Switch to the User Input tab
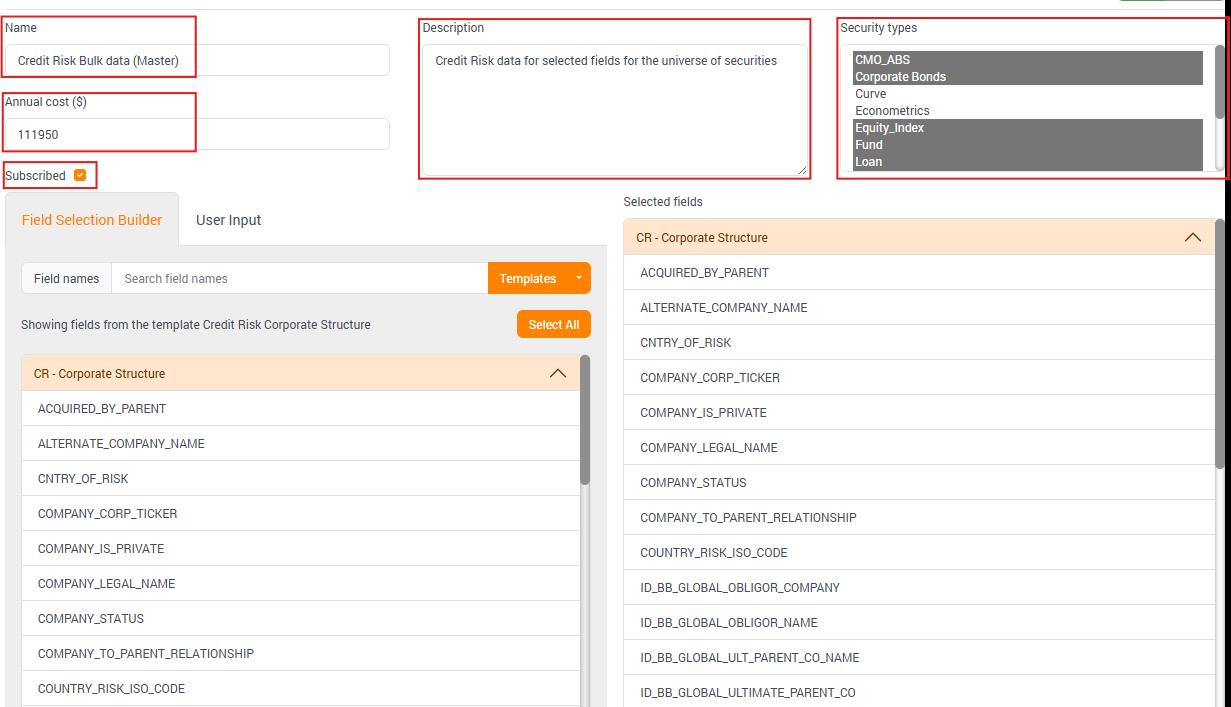Viewport: 1231px width, 707px height. coord(228,220)
